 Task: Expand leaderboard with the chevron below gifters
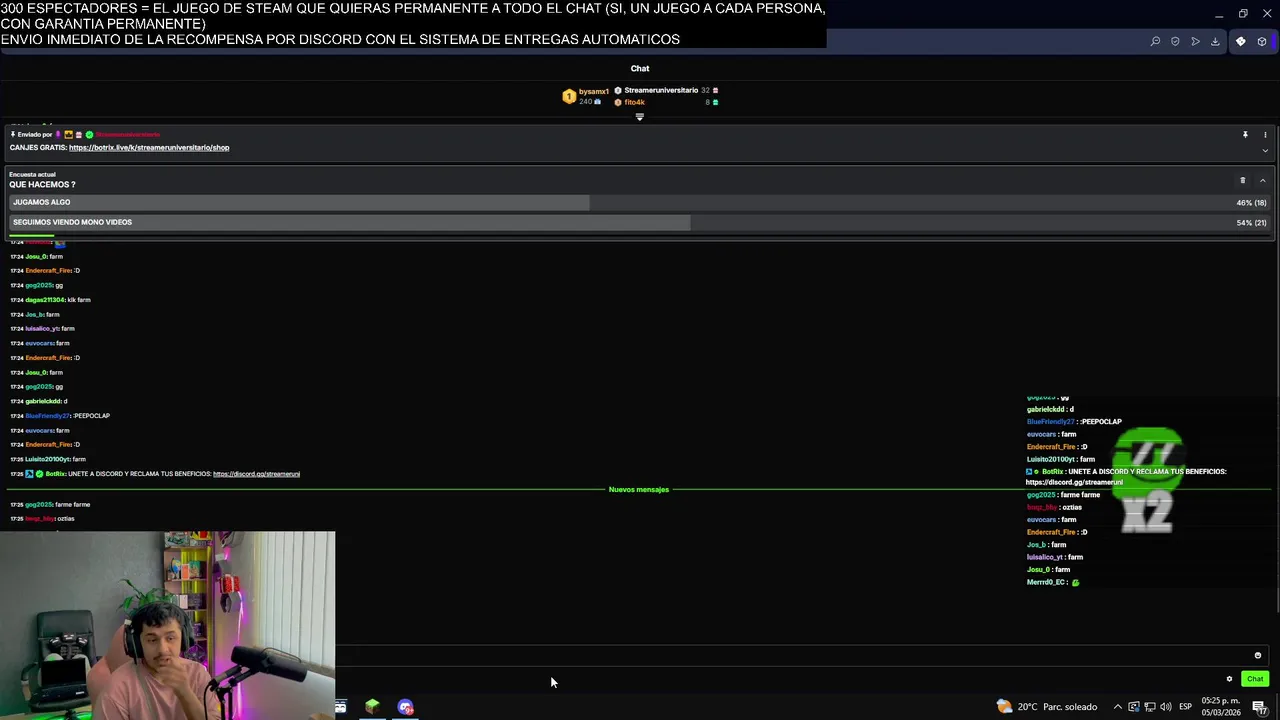tap(640, 116)
